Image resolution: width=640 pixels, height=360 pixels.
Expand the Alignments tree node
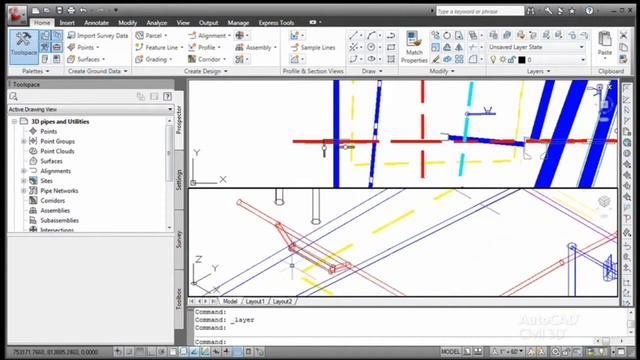point(24,171)
